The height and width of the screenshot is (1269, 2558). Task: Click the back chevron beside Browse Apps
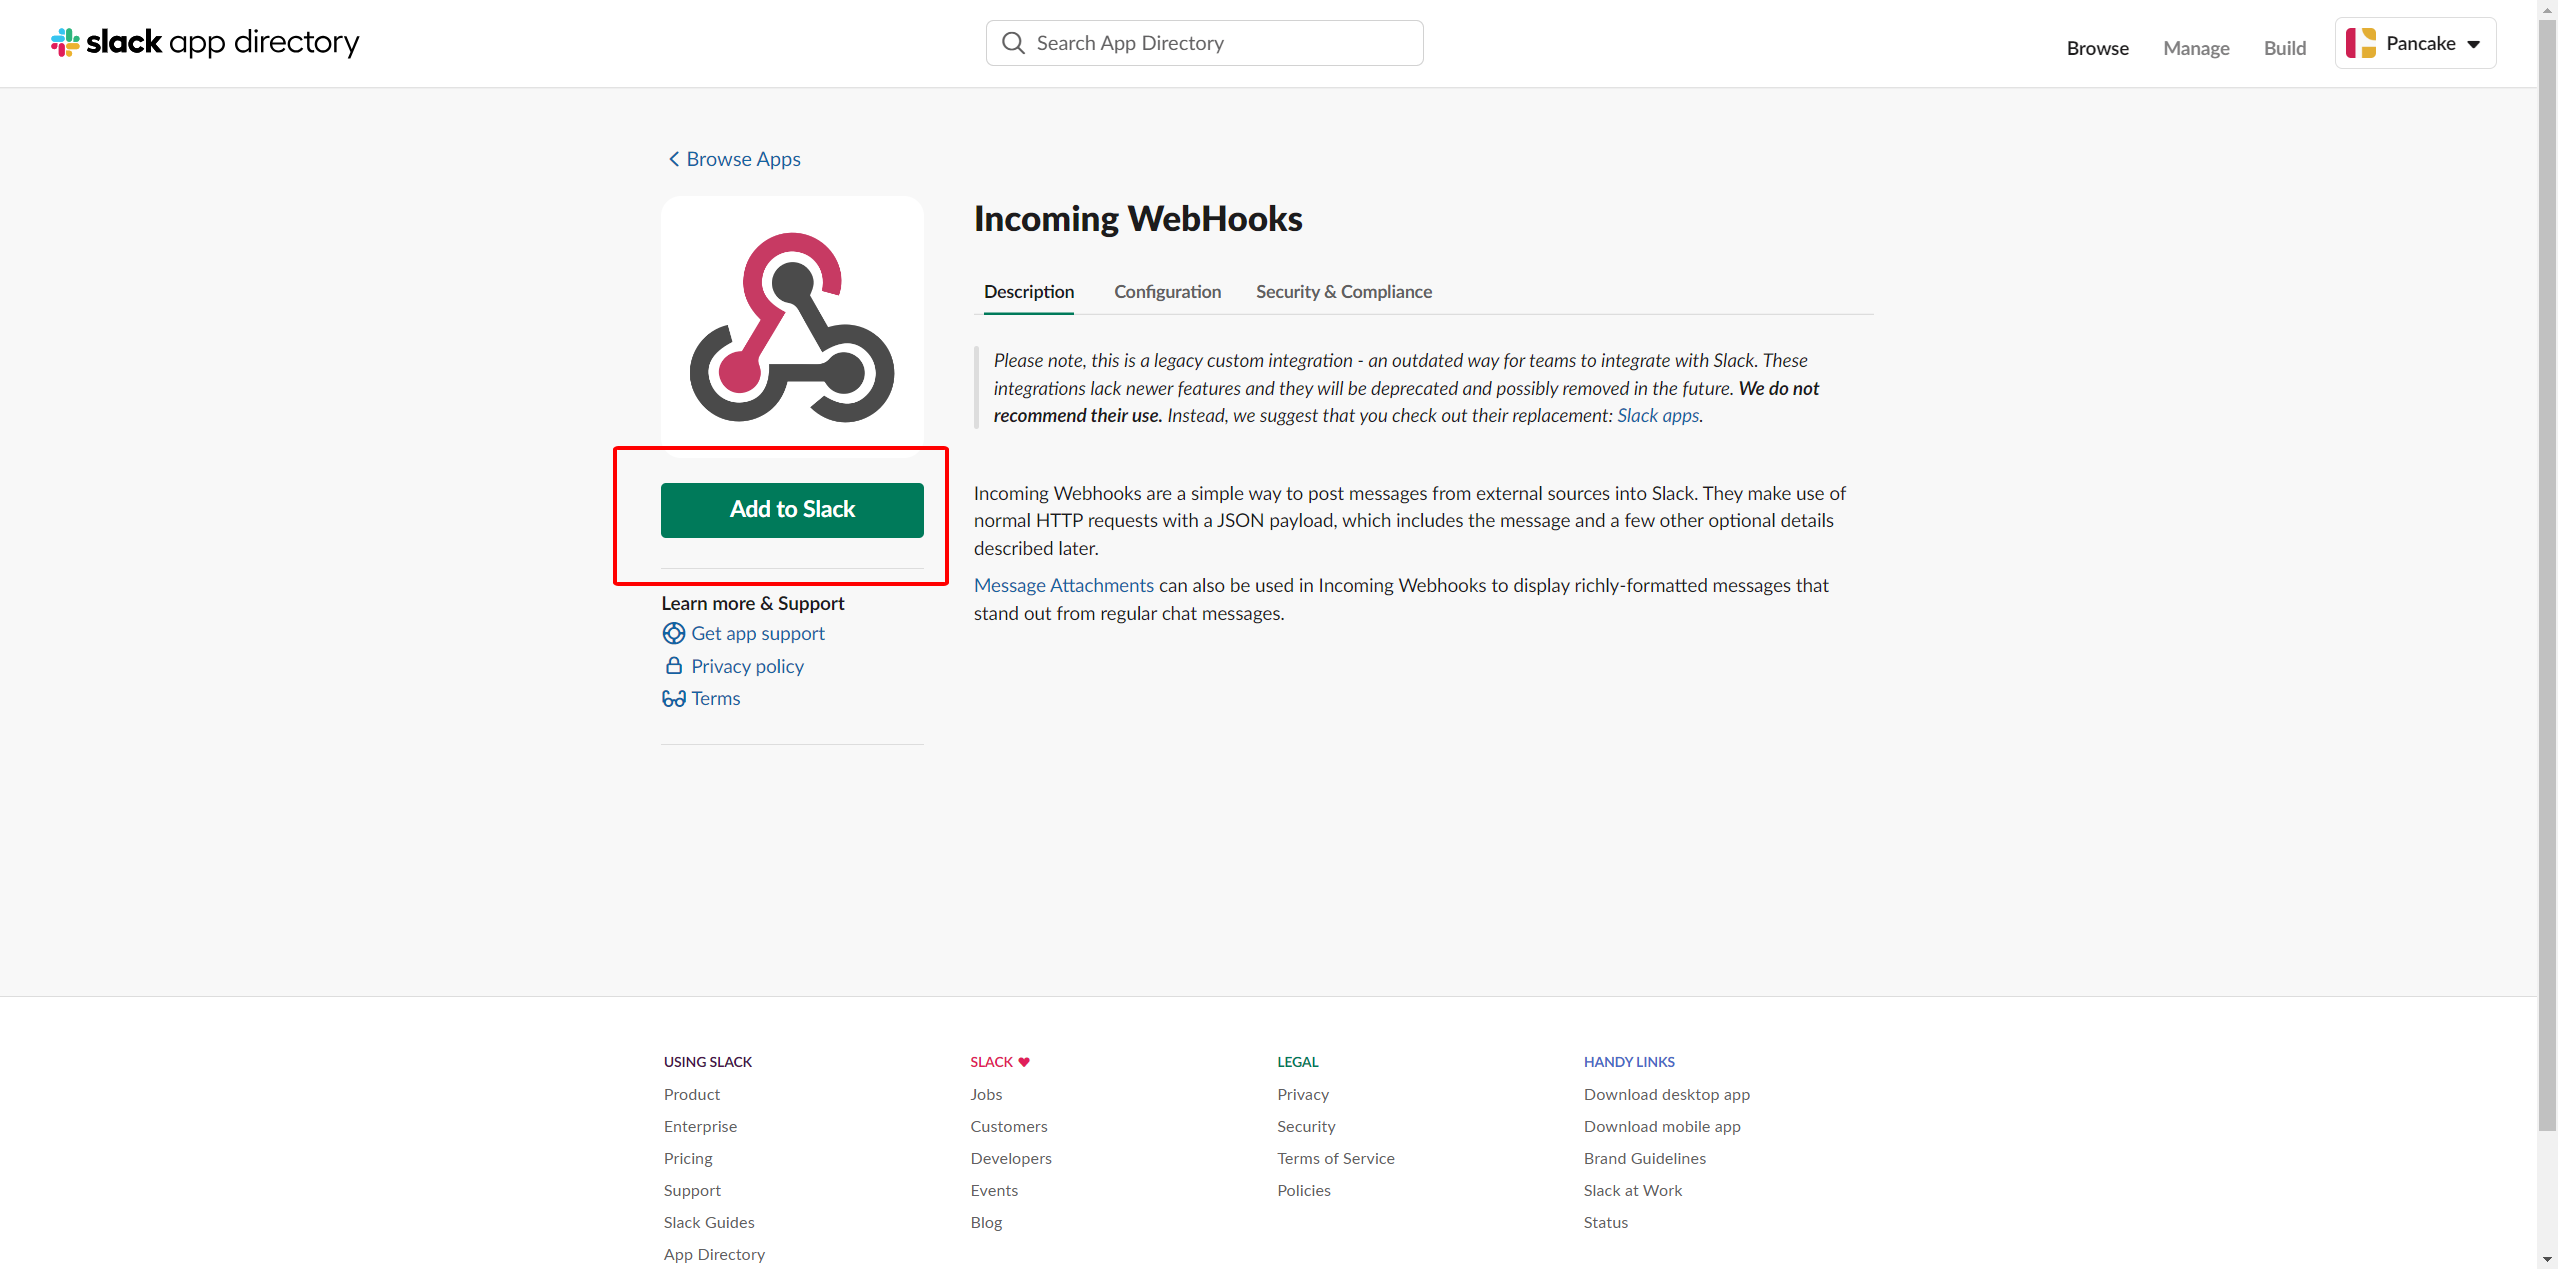[x=674, y=159]
